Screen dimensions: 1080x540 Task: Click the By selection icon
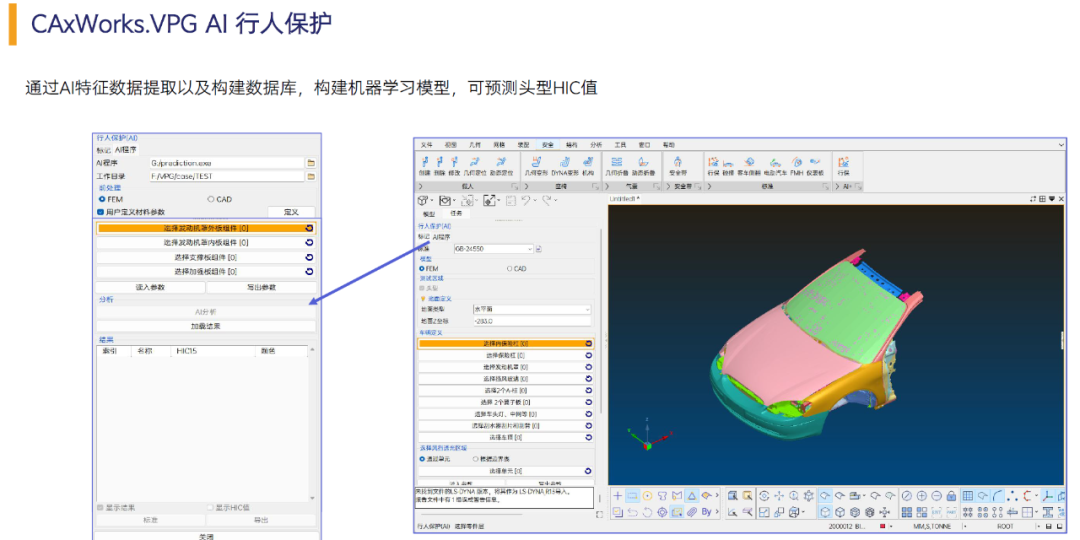pos(706,512)
